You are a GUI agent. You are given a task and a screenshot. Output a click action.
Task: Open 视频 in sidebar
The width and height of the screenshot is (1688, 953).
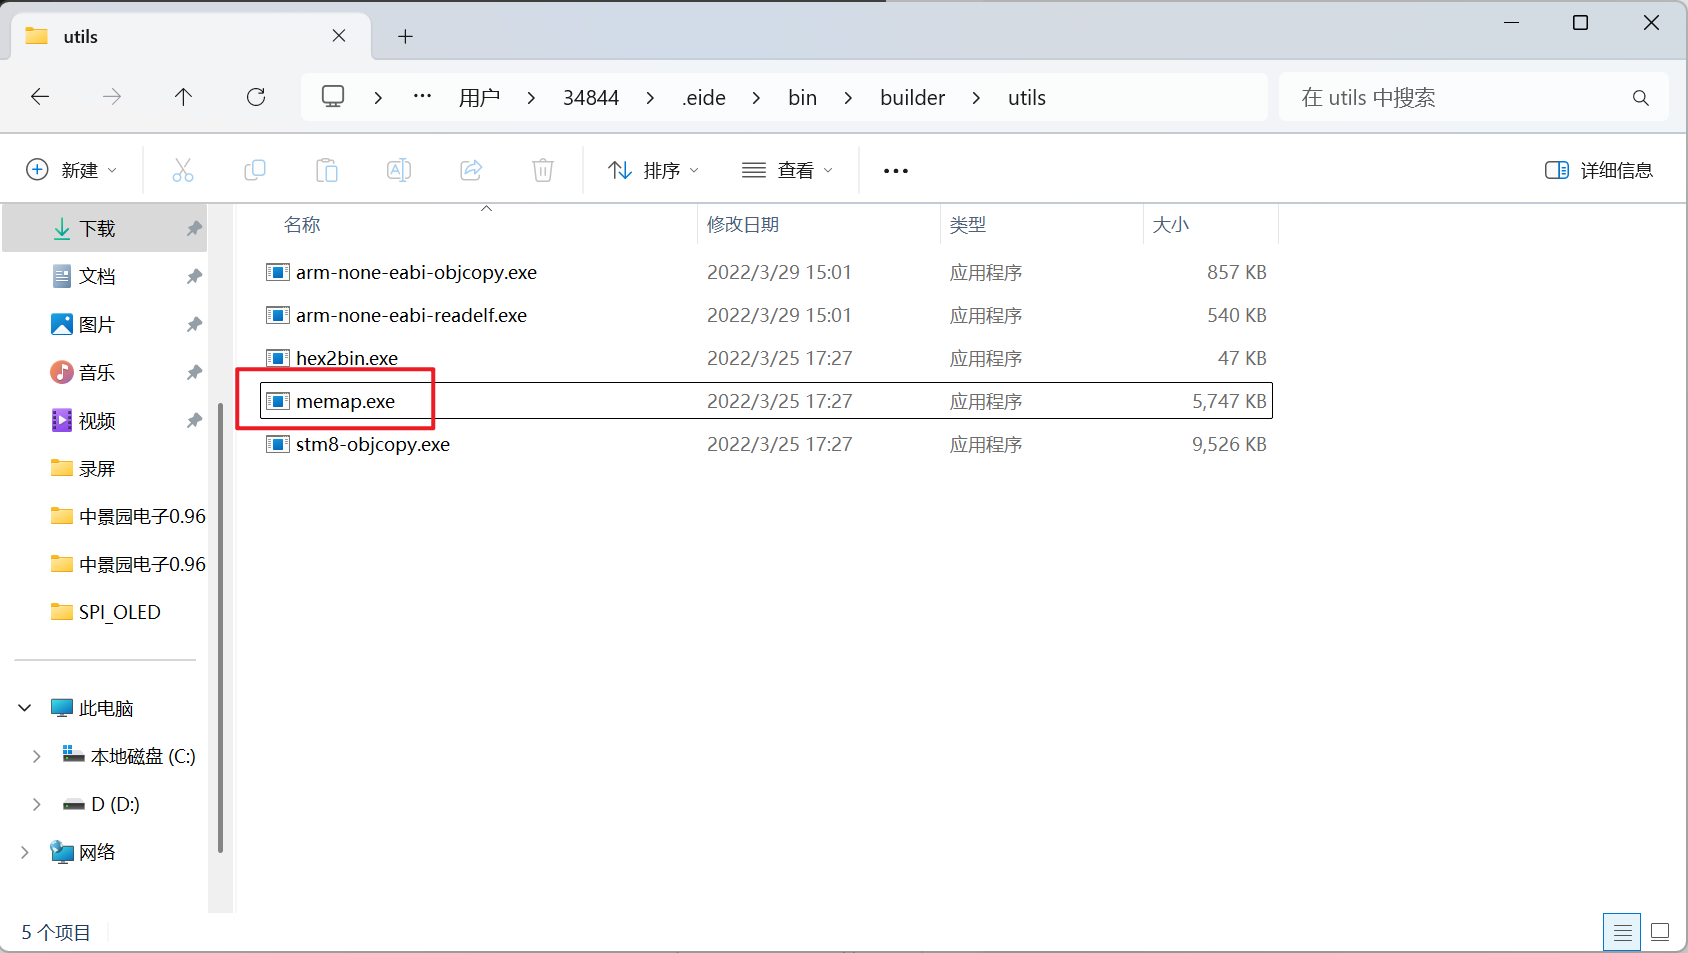97,421
